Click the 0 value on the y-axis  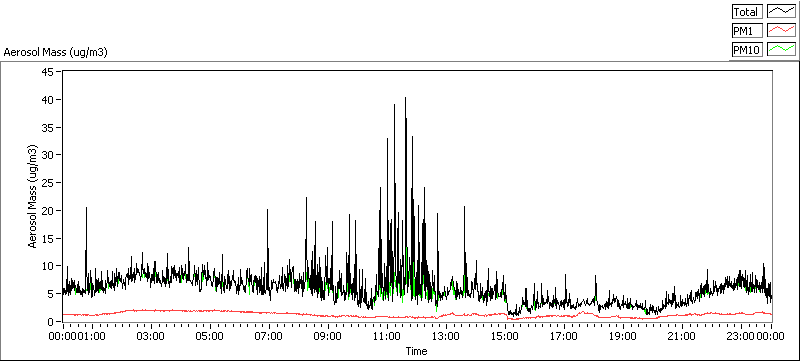click(x=52, y=322)
